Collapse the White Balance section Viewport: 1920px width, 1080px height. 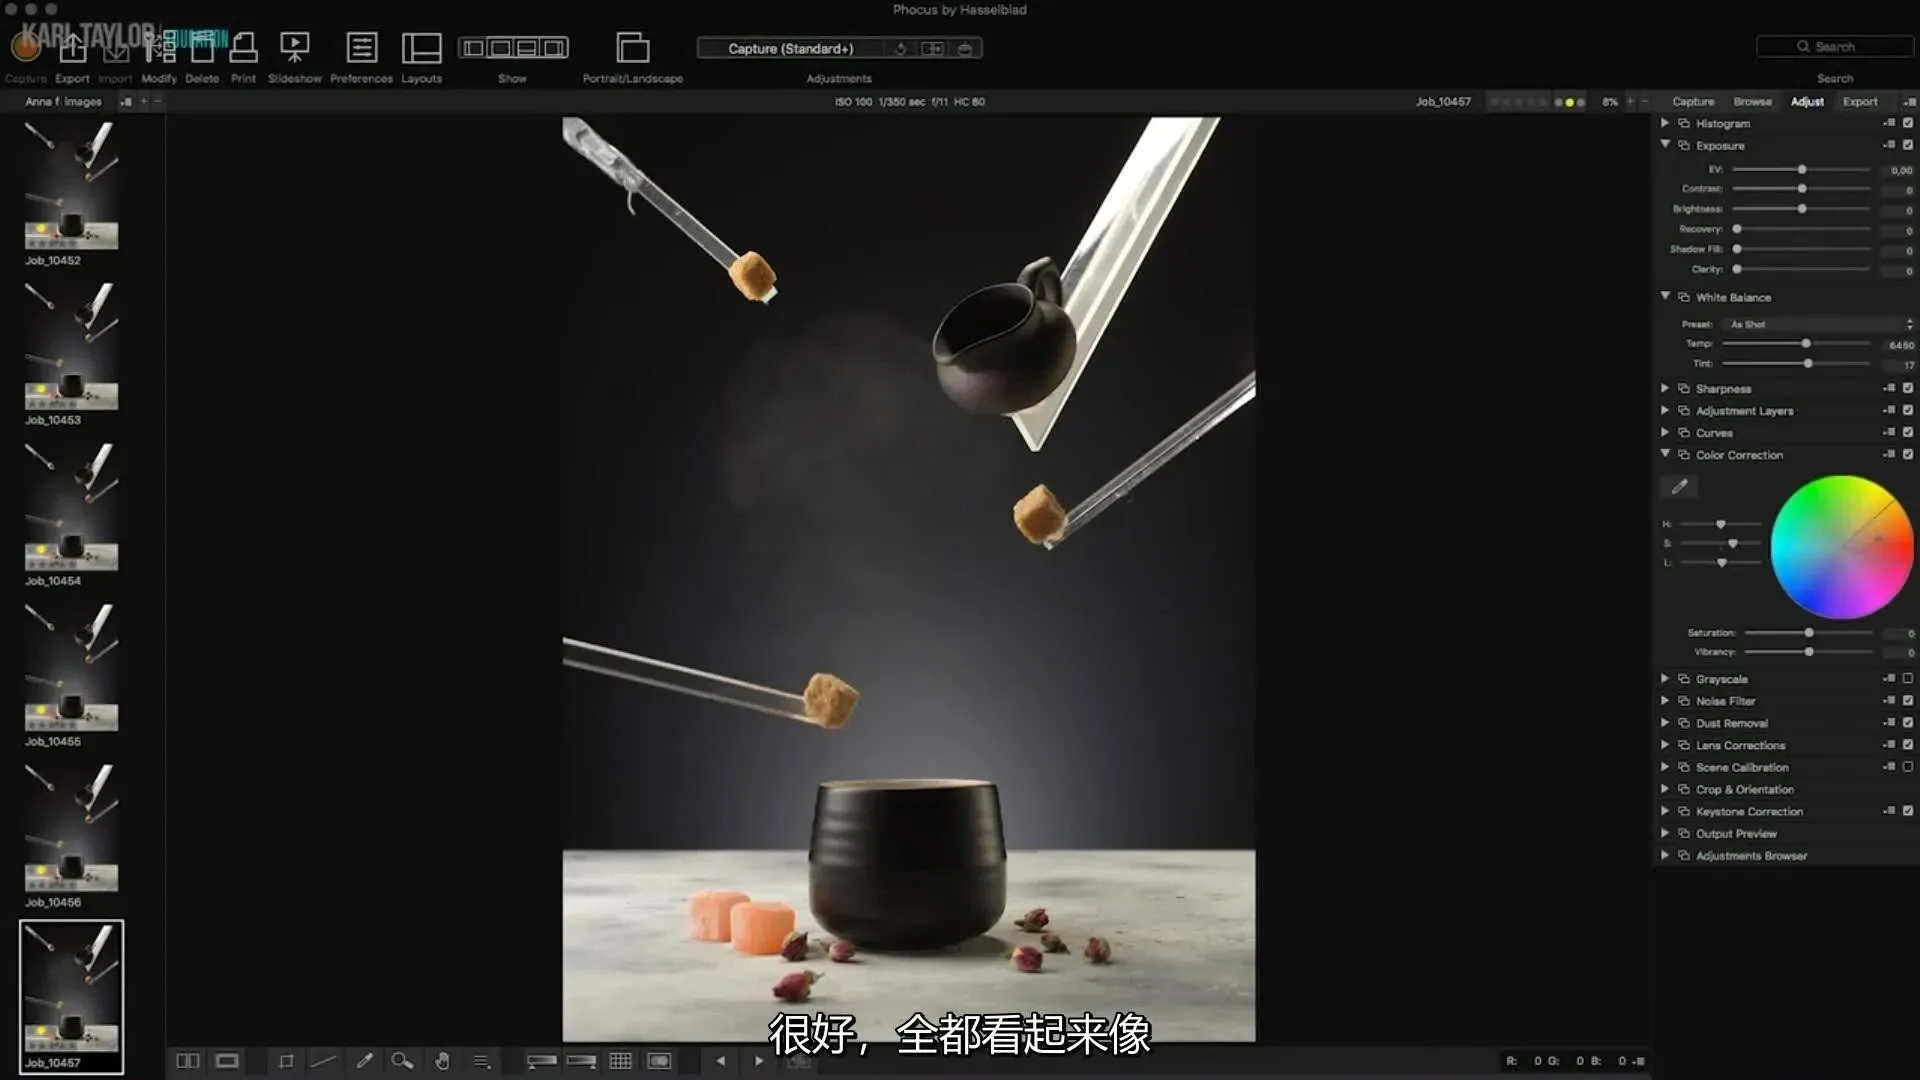click(1665, 296)
